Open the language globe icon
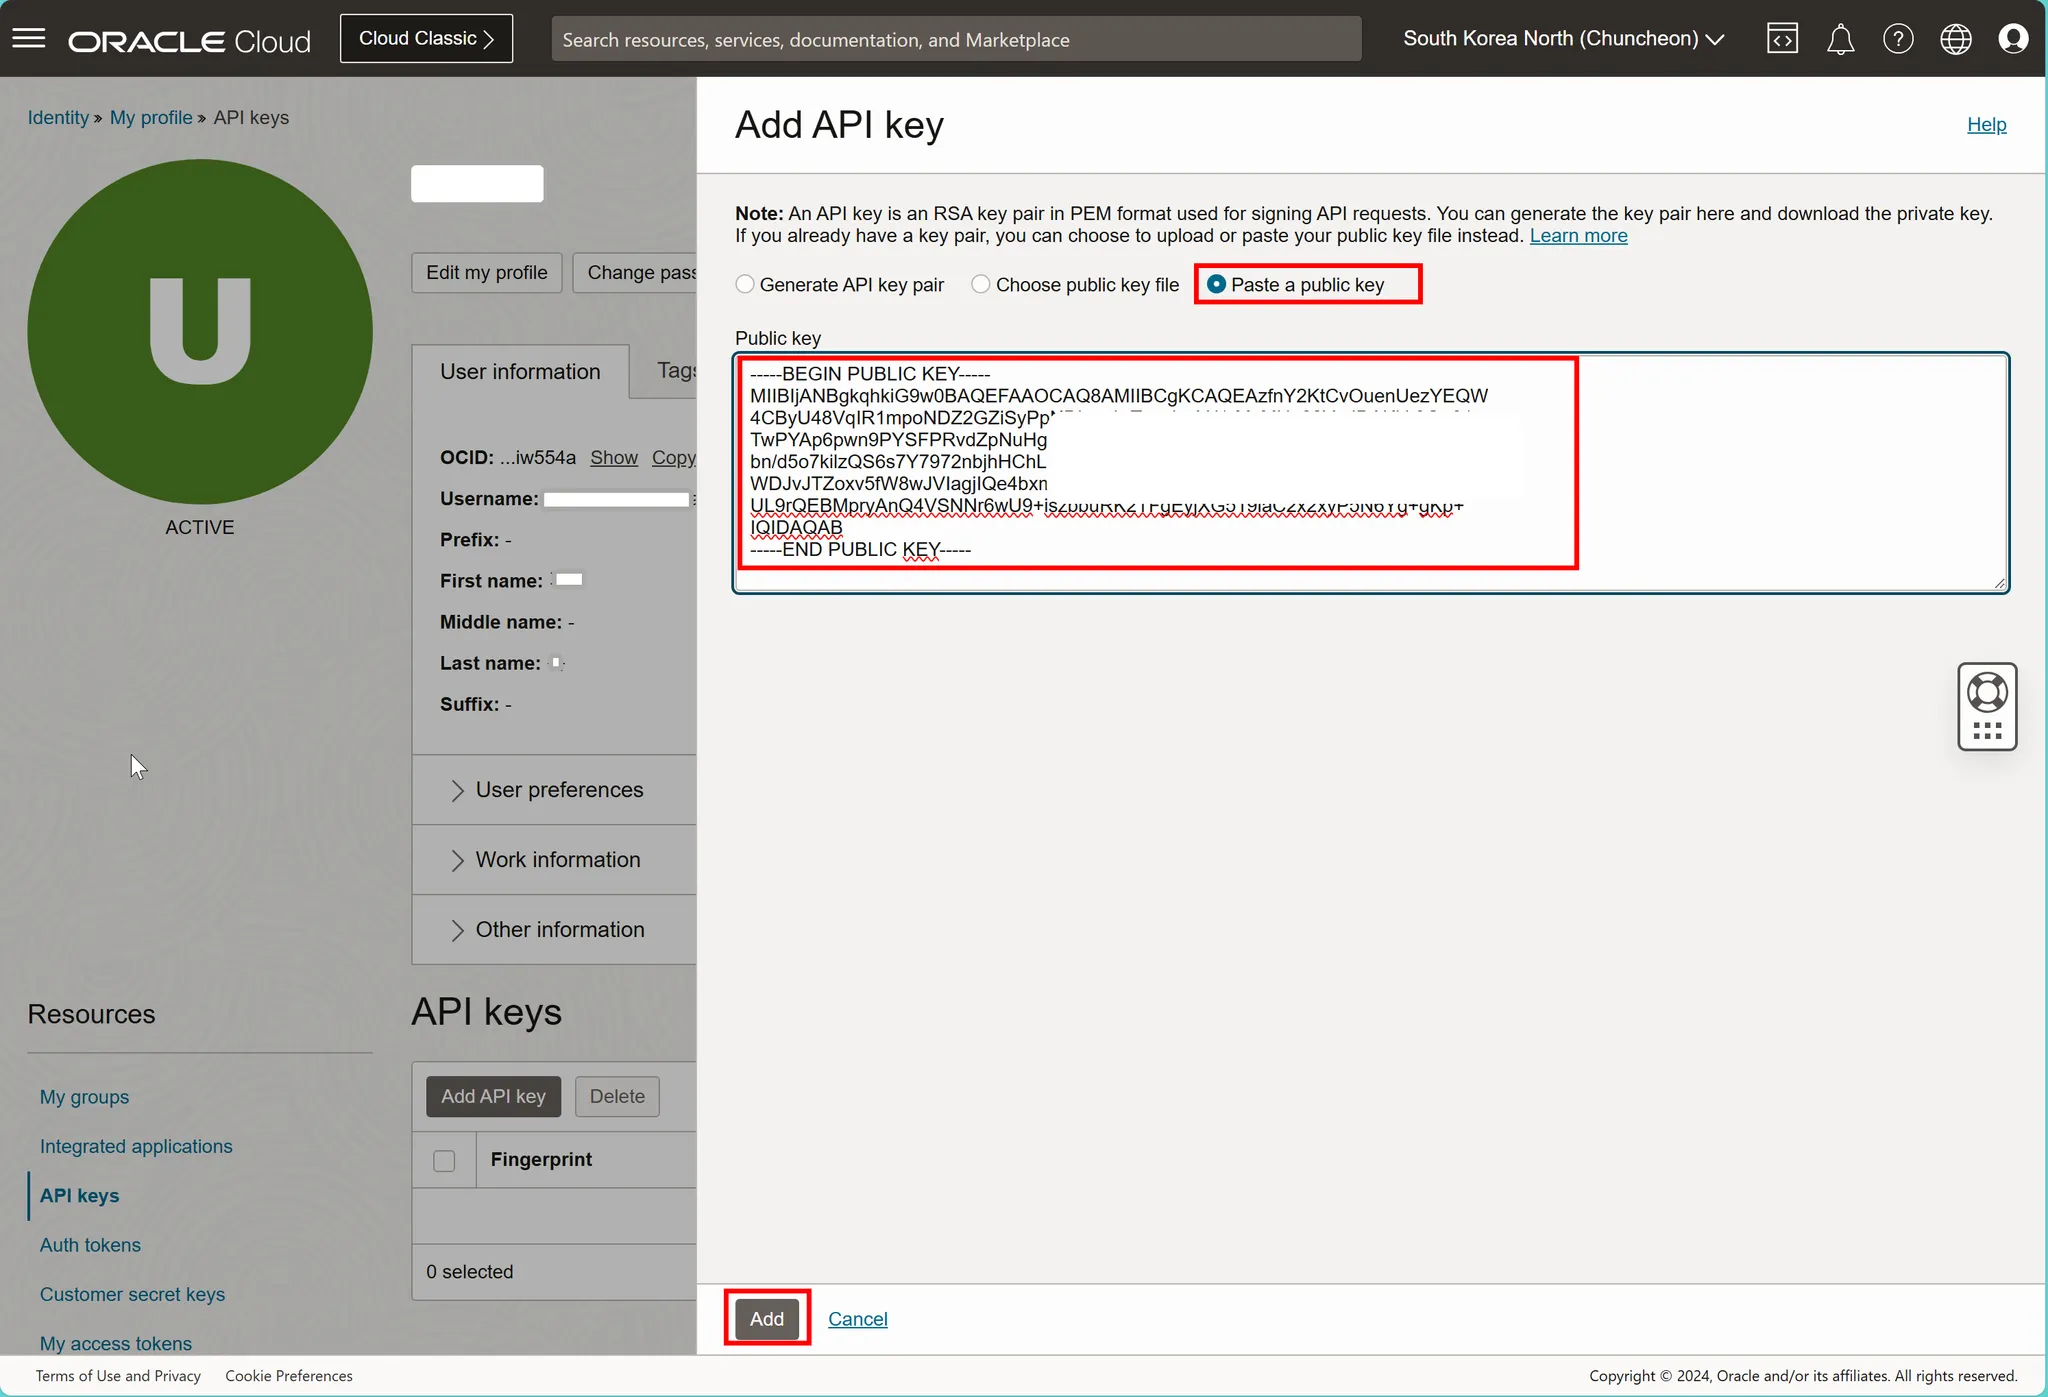 (x=1955, y=39)
